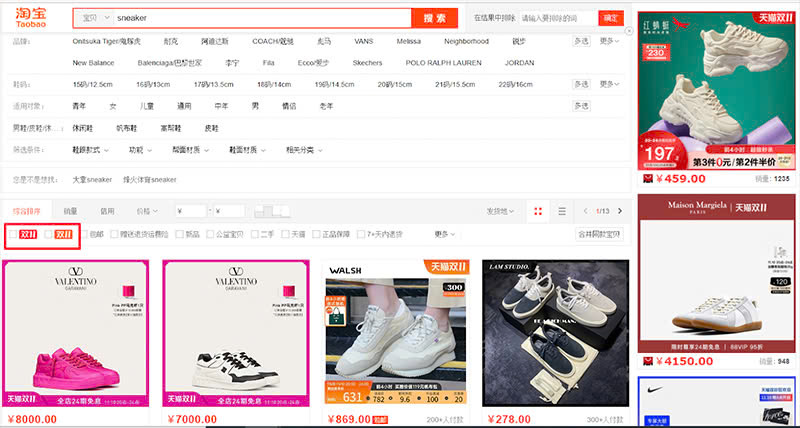The width and height of the screenshot is (800, 428).
Task: Expand 更多 in the shoe size row
Action: 610,84
